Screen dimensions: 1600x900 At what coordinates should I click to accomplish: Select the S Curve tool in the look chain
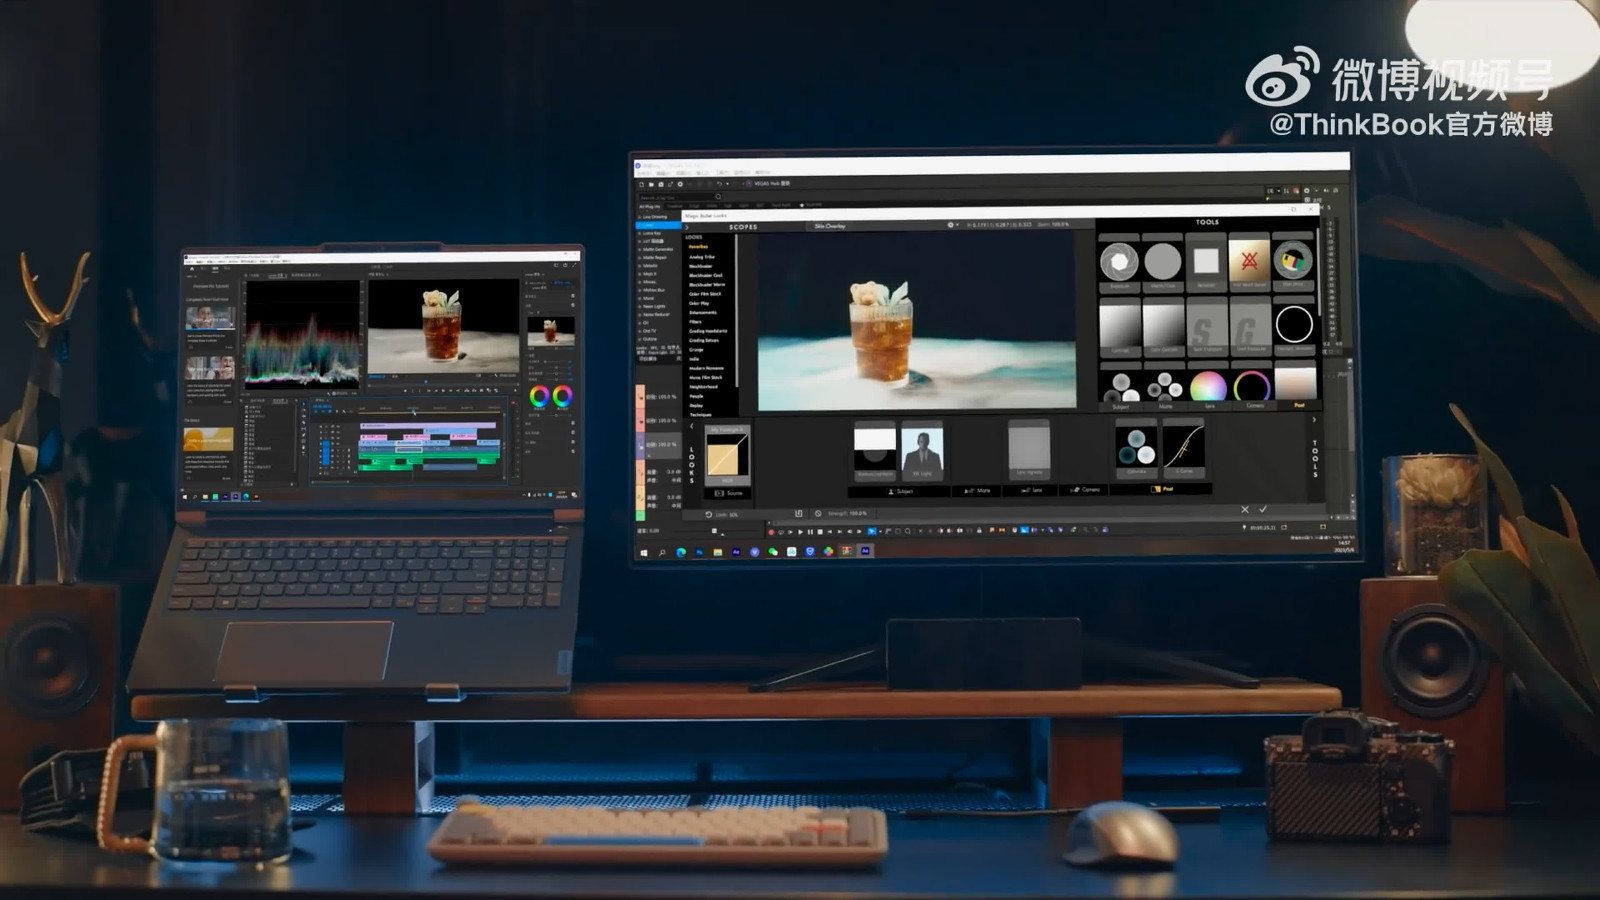point(1183,447)
